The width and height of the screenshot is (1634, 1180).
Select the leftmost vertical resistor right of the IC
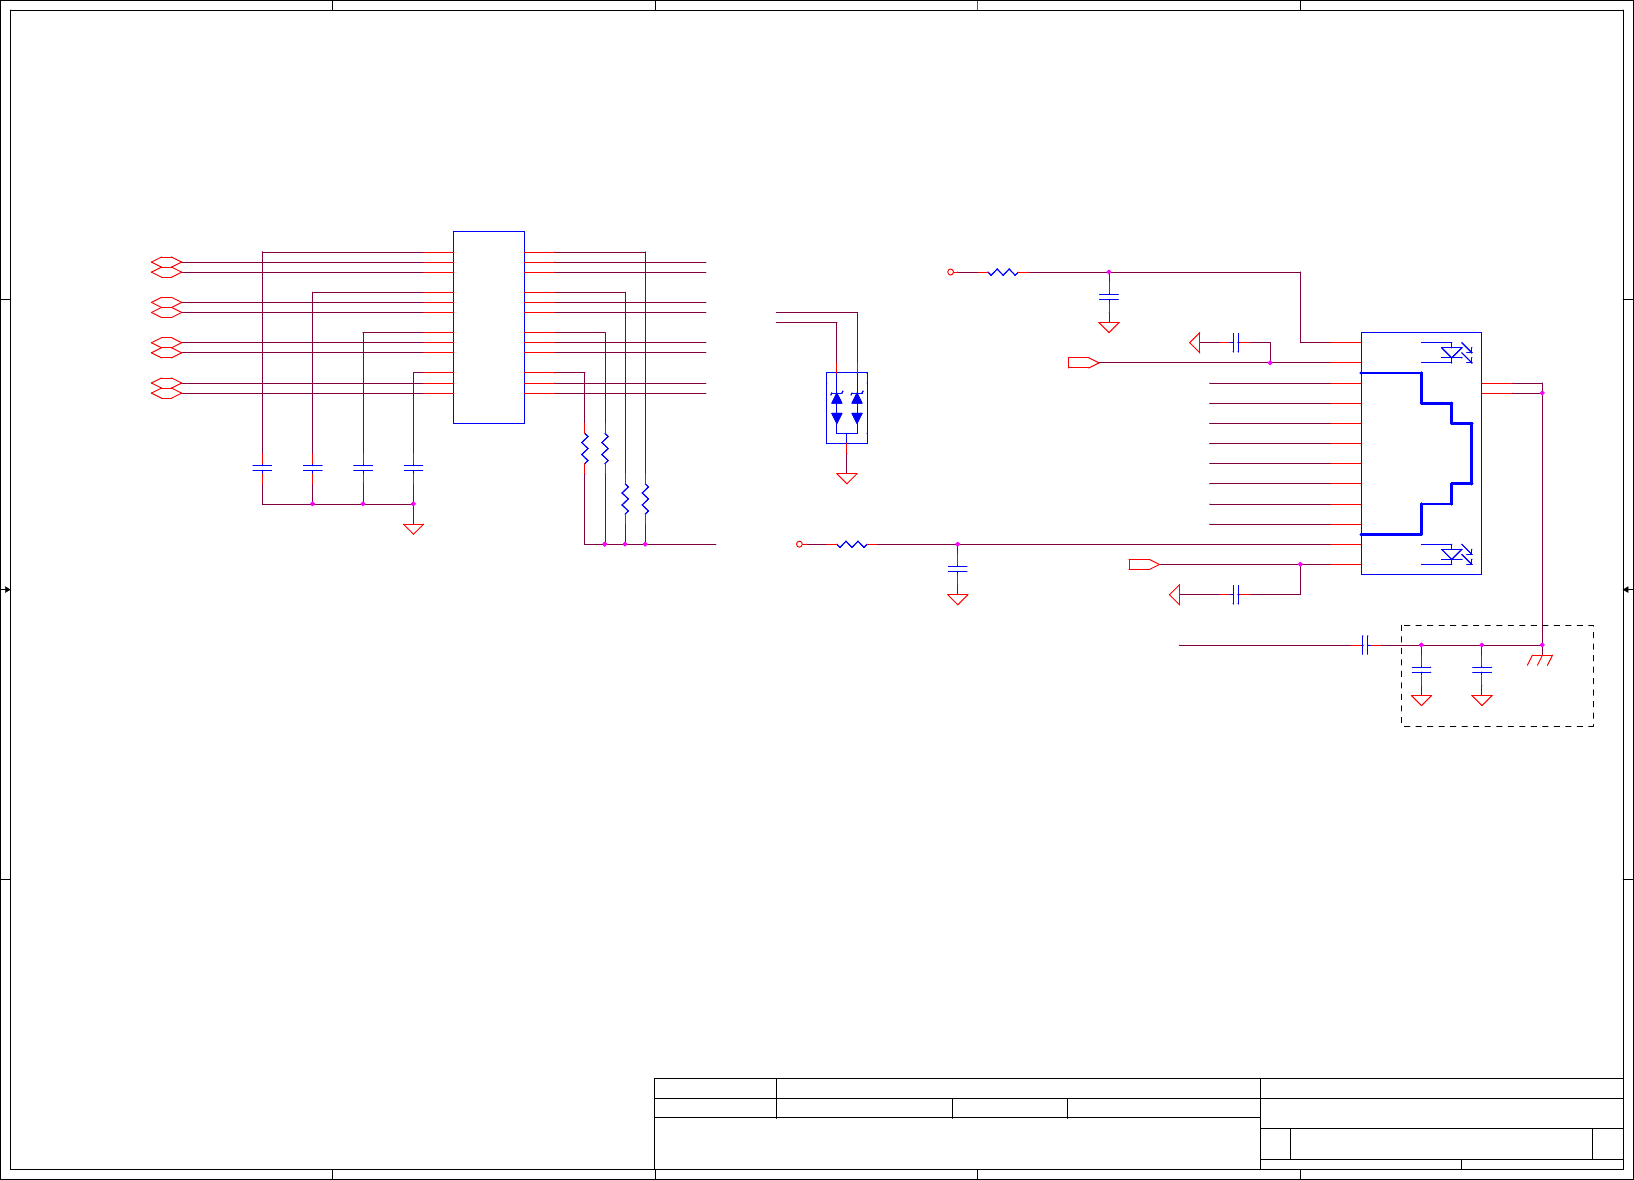pyautogui.click(x=585, y=449)
